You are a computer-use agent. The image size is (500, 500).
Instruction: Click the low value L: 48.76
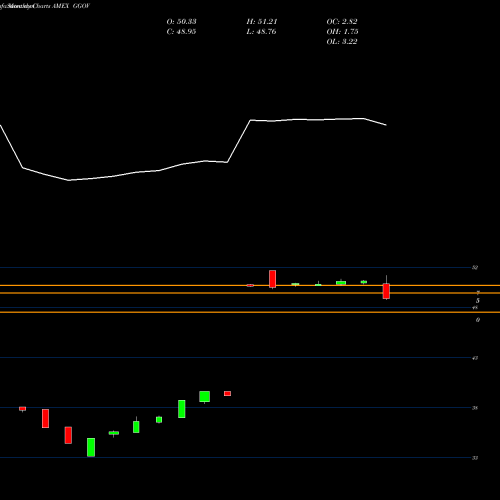262,32
